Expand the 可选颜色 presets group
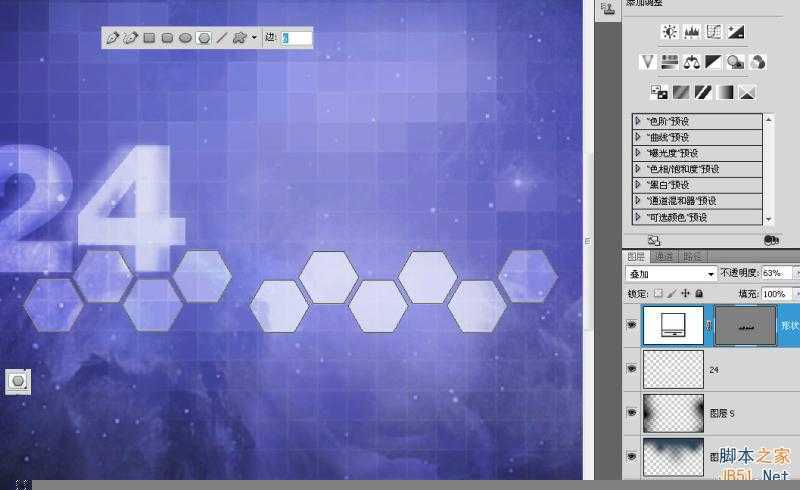The height and width of the screenshot is (490, 800). pyautogui.click(x=638, y=217)
